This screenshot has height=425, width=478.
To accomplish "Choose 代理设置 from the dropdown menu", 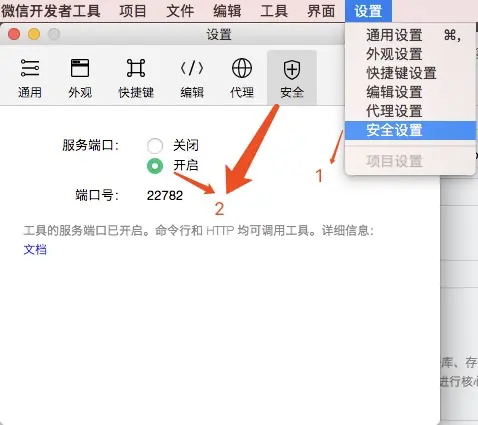I will click(410, 111).
